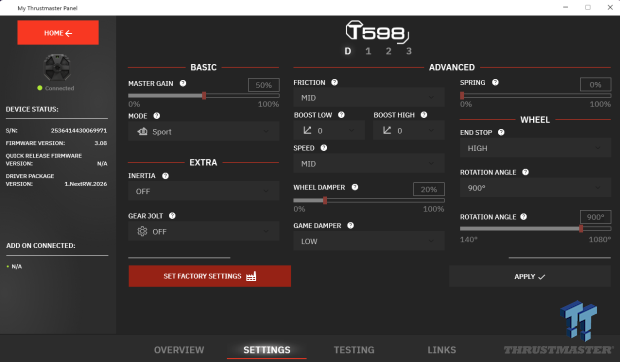This screenshot has height=362, width=620.
Task: Click the Boost Low curve icon
Action: (x=307, y=130)
